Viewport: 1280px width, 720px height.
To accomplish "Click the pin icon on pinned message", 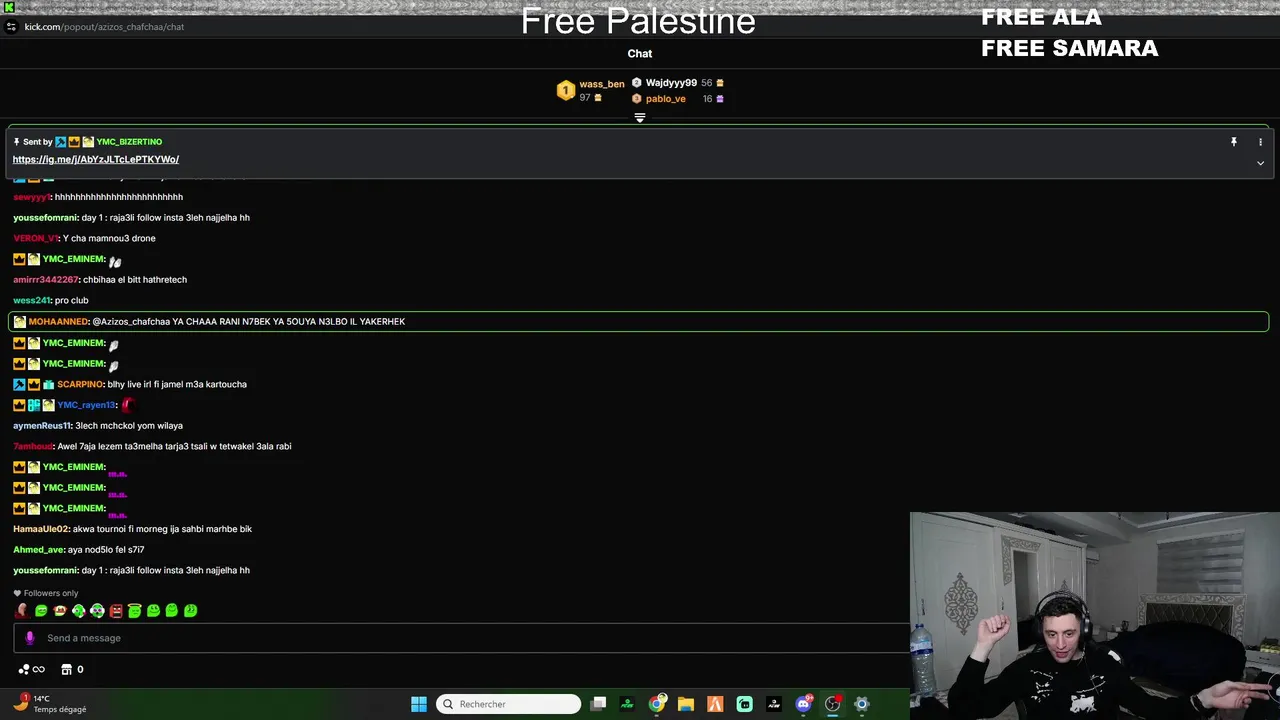I will click(1234, 142).
